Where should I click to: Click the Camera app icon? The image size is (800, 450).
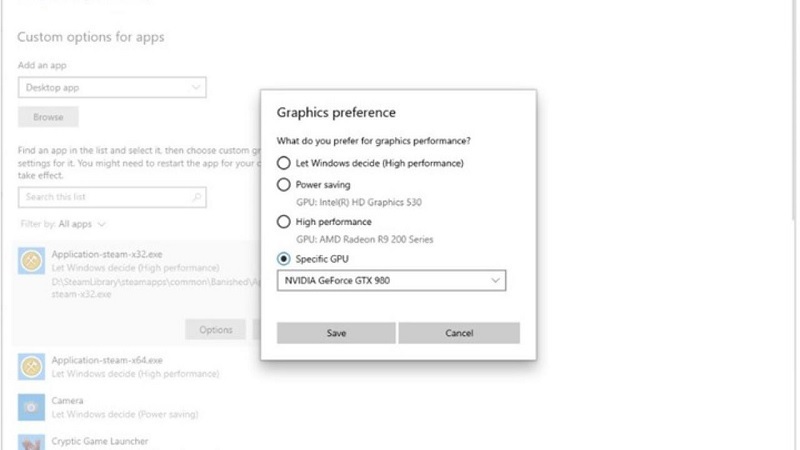[x=32, y=406]
